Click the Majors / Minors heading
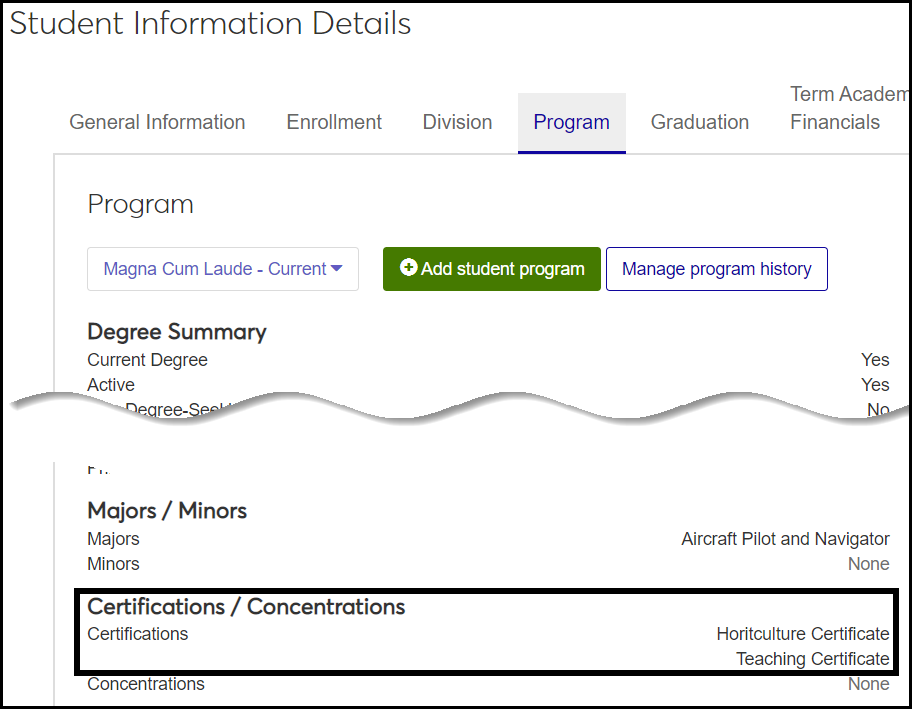Screen dimensions: 912x709 pos(167,511)
